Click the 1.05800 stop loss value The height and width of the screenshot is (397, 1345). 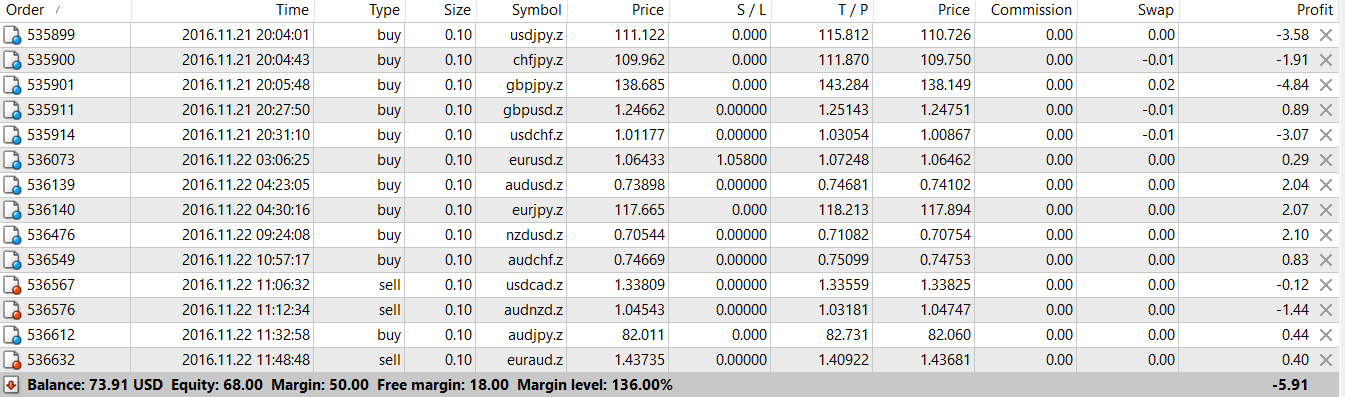[743, 160]
